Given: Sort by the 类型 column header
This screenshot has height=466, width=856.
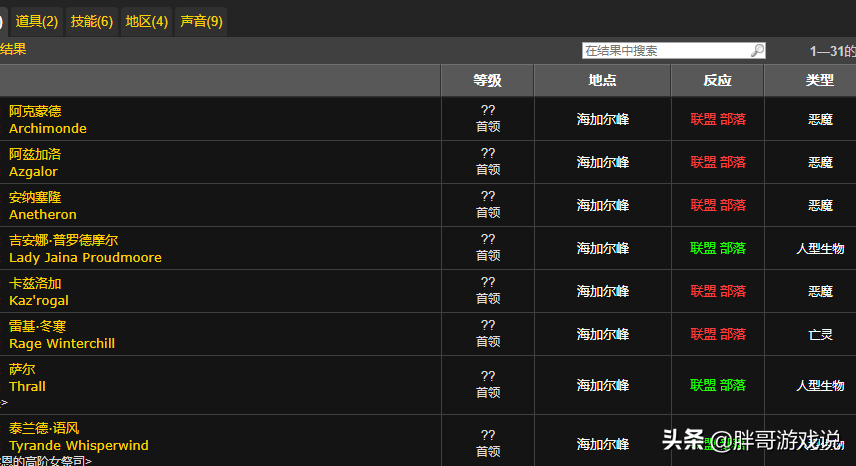Looking at the screenshot, I should coord(819,81).
